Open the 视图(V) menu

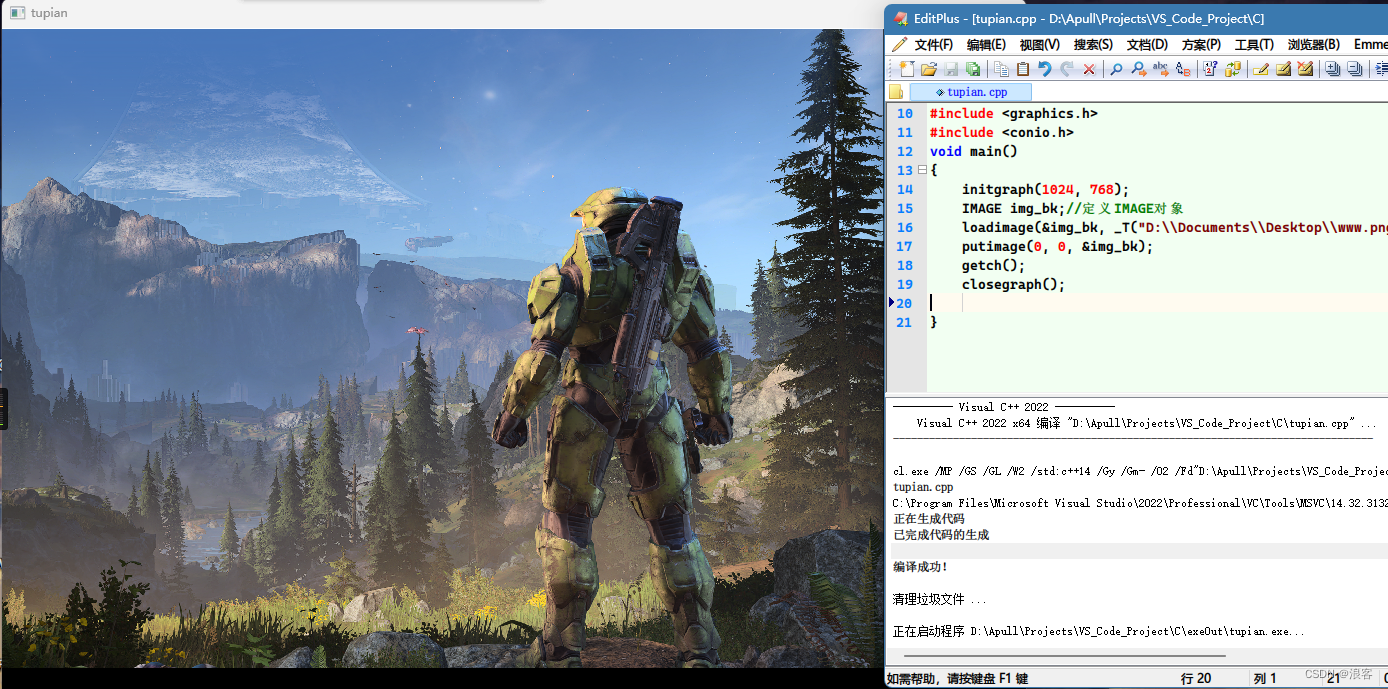click(1040, 44)
